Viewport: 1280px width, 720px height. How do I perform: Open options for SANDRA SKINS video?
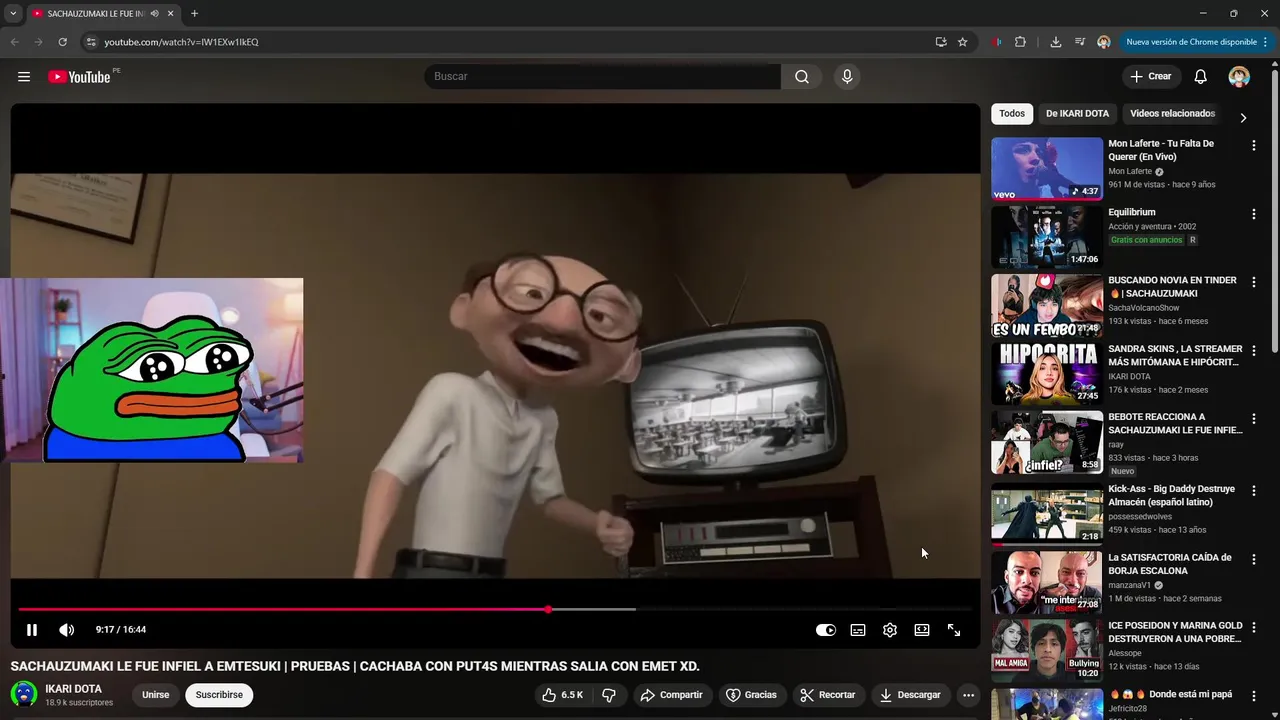pos(1253,351)
